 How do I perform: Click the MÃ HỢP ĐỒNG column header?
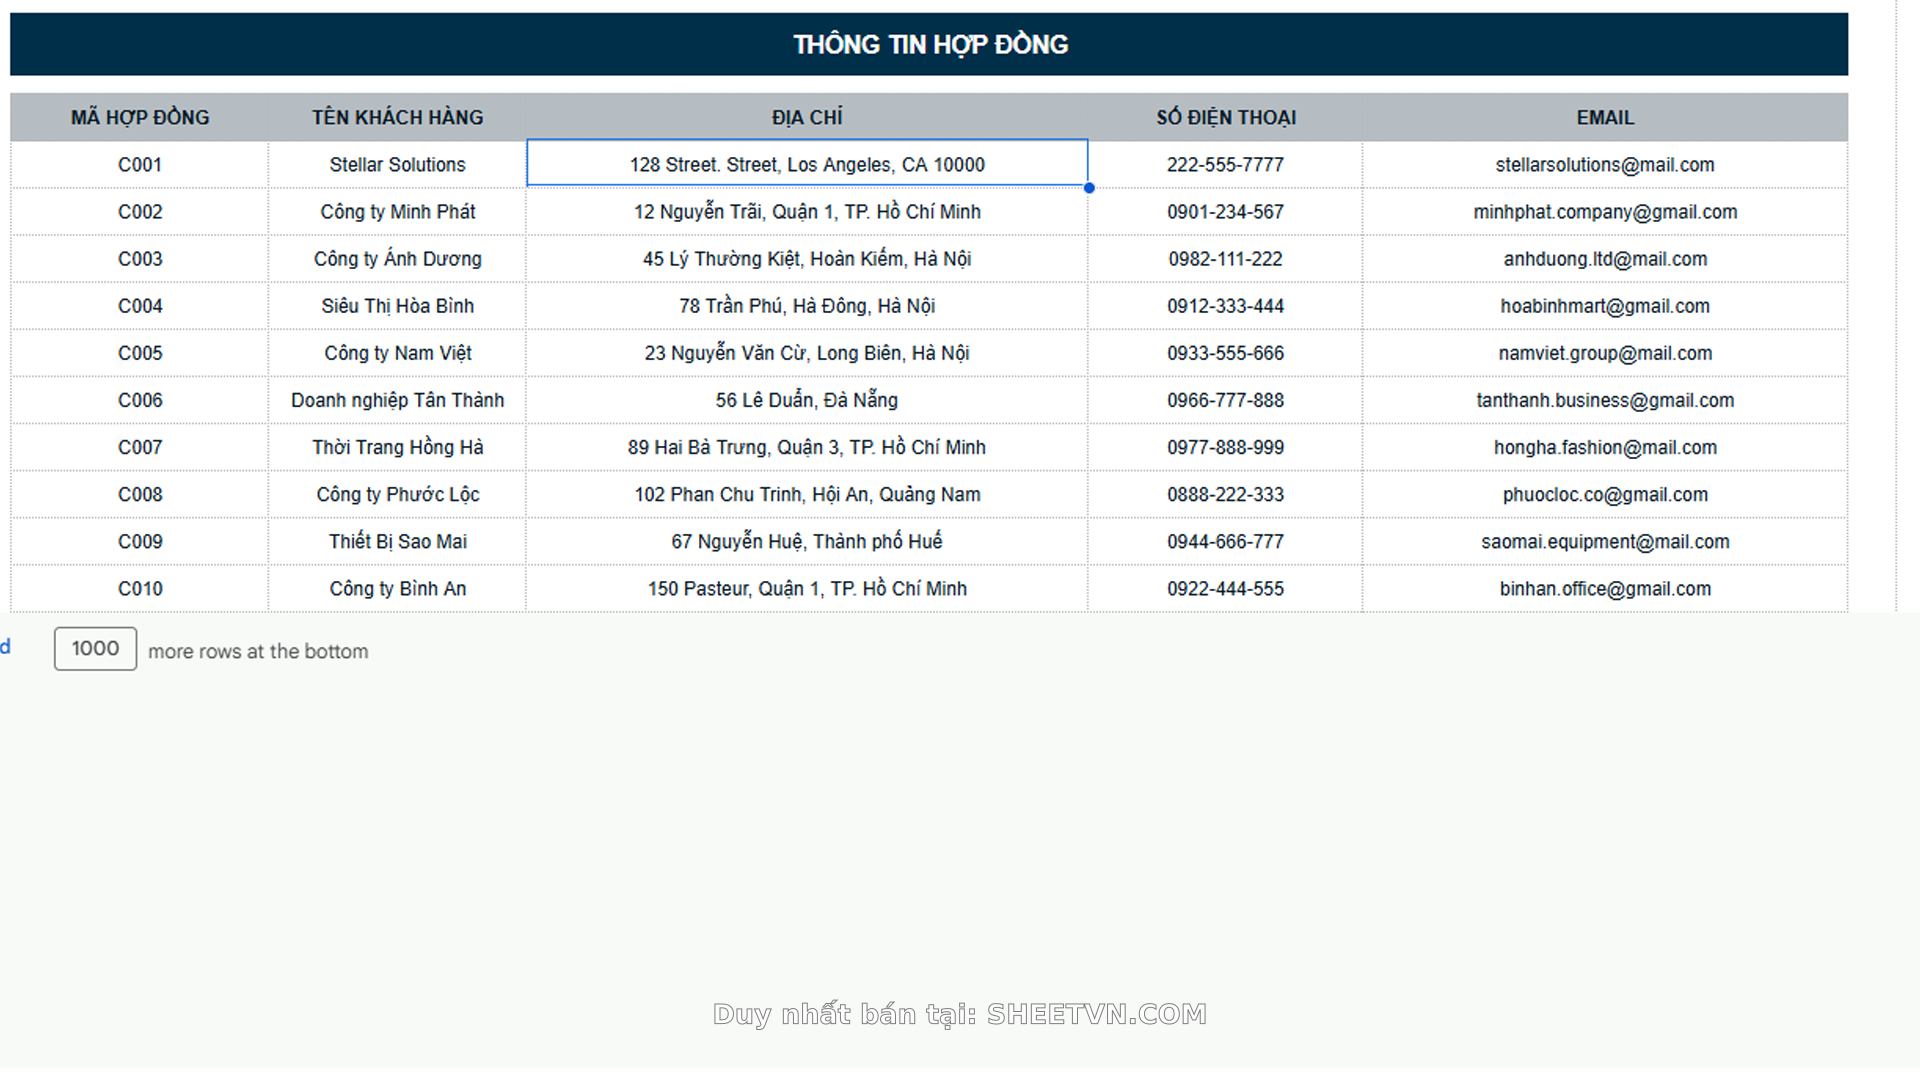click(x=140, y=117)
